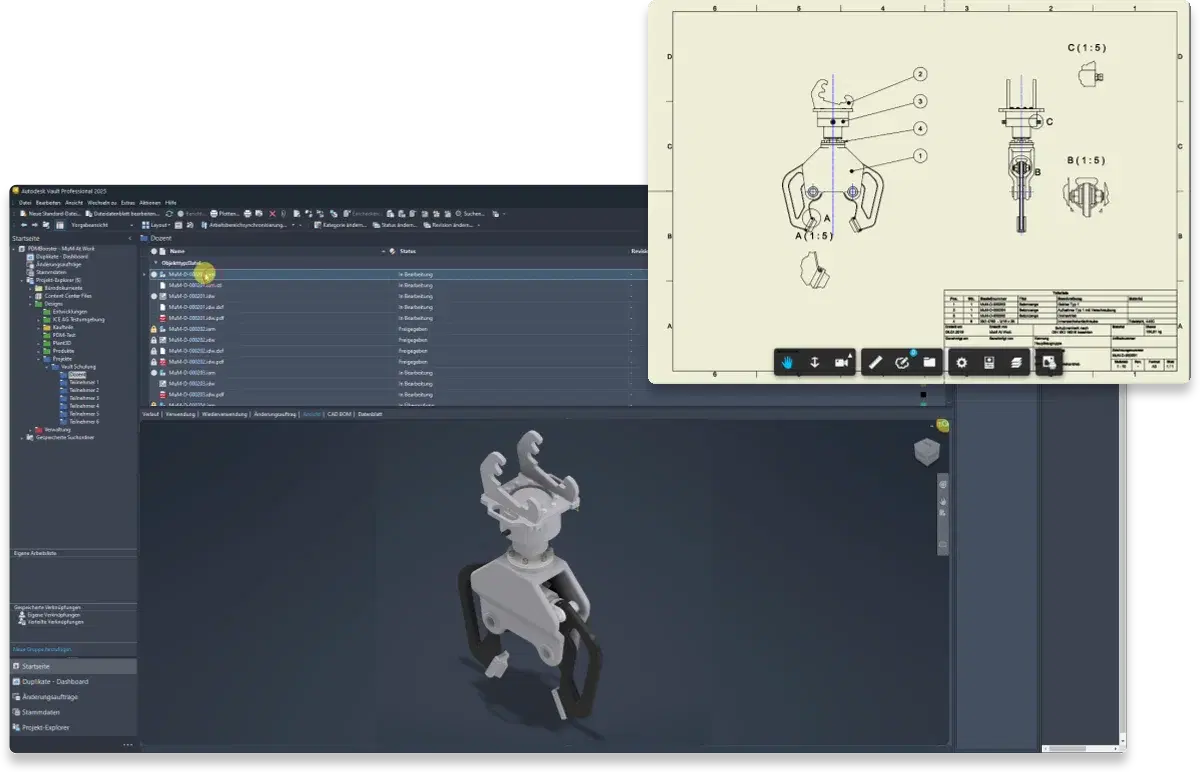
Task: Click the refresh icon in Vault toolbar
Action: [169, 213]
